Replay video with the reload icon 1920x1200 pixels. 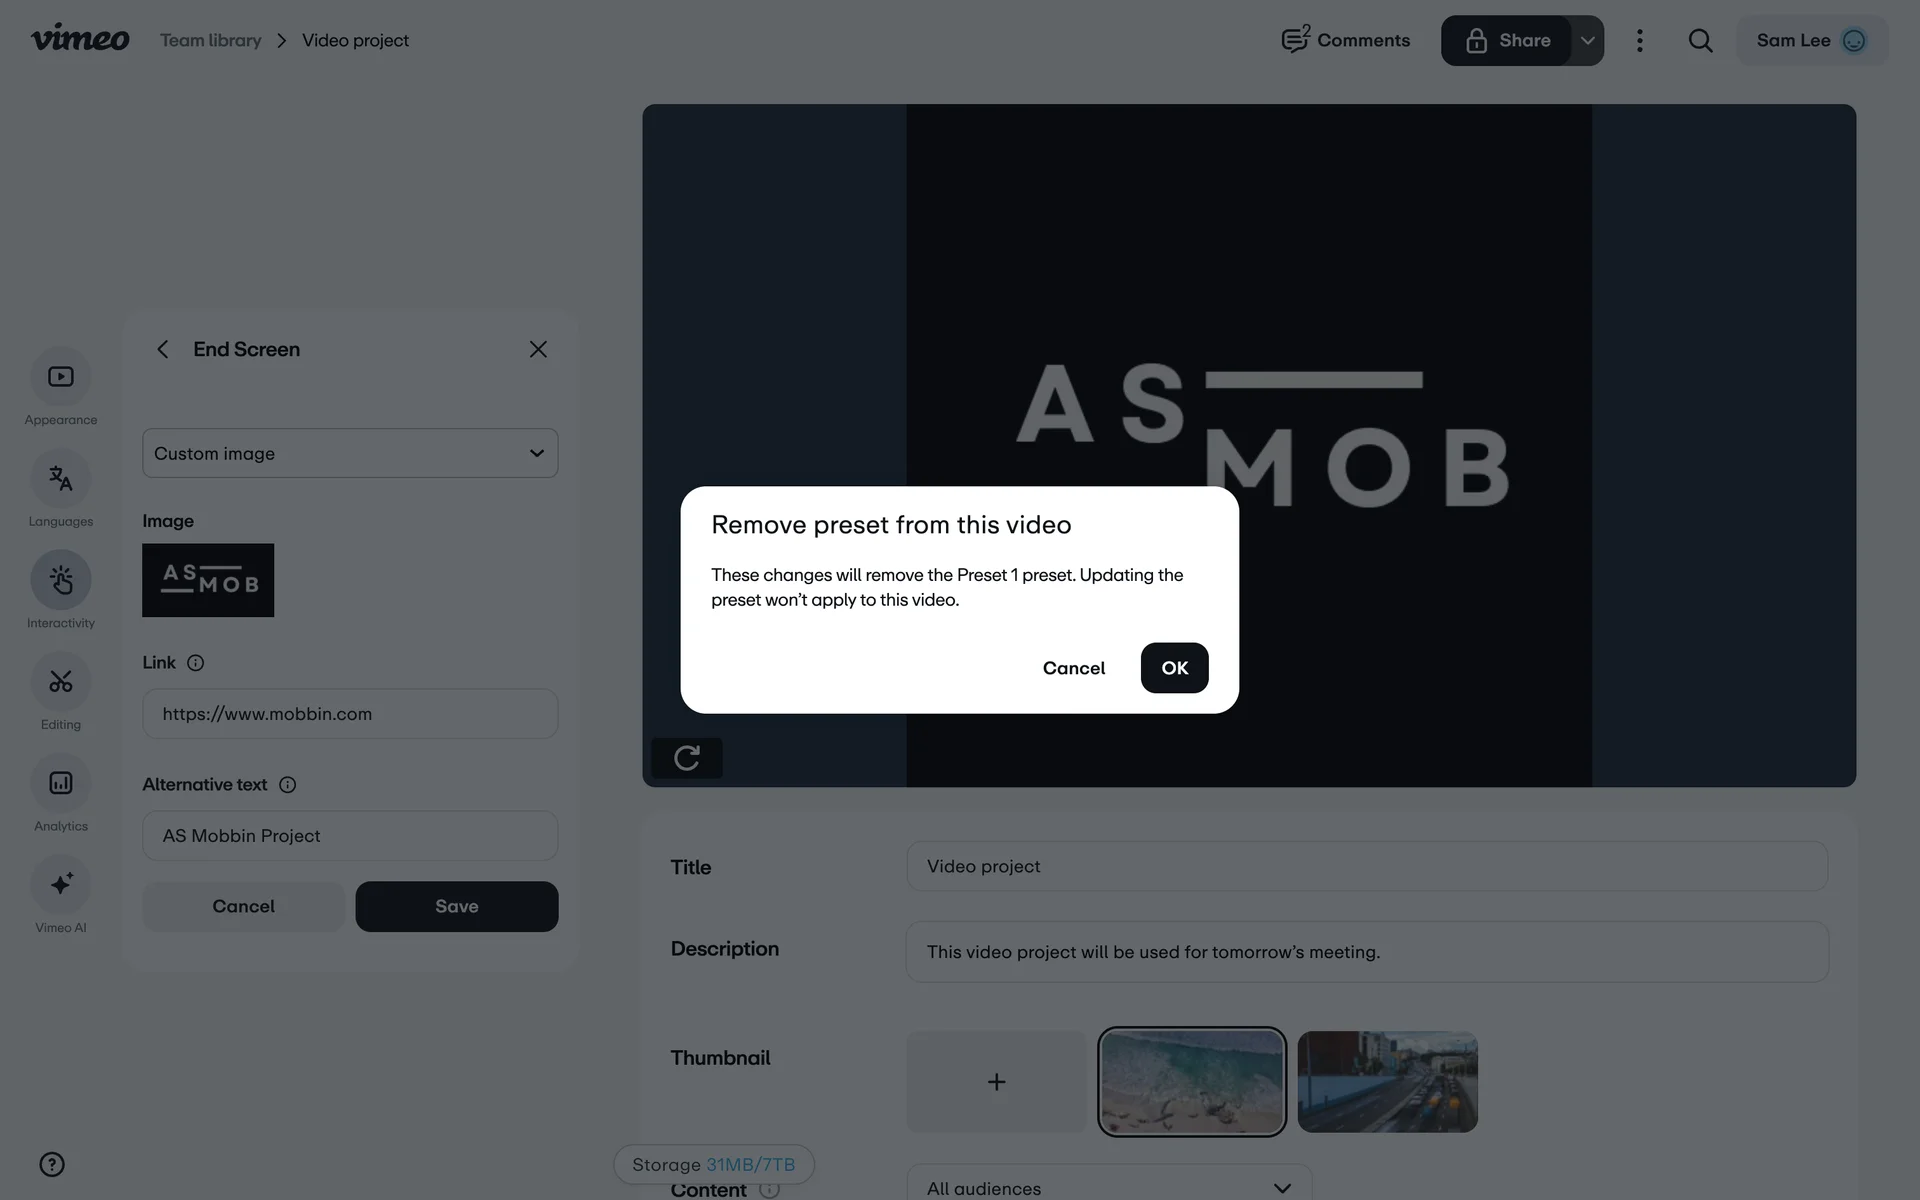pyautogui.click(x=687, y=758)
